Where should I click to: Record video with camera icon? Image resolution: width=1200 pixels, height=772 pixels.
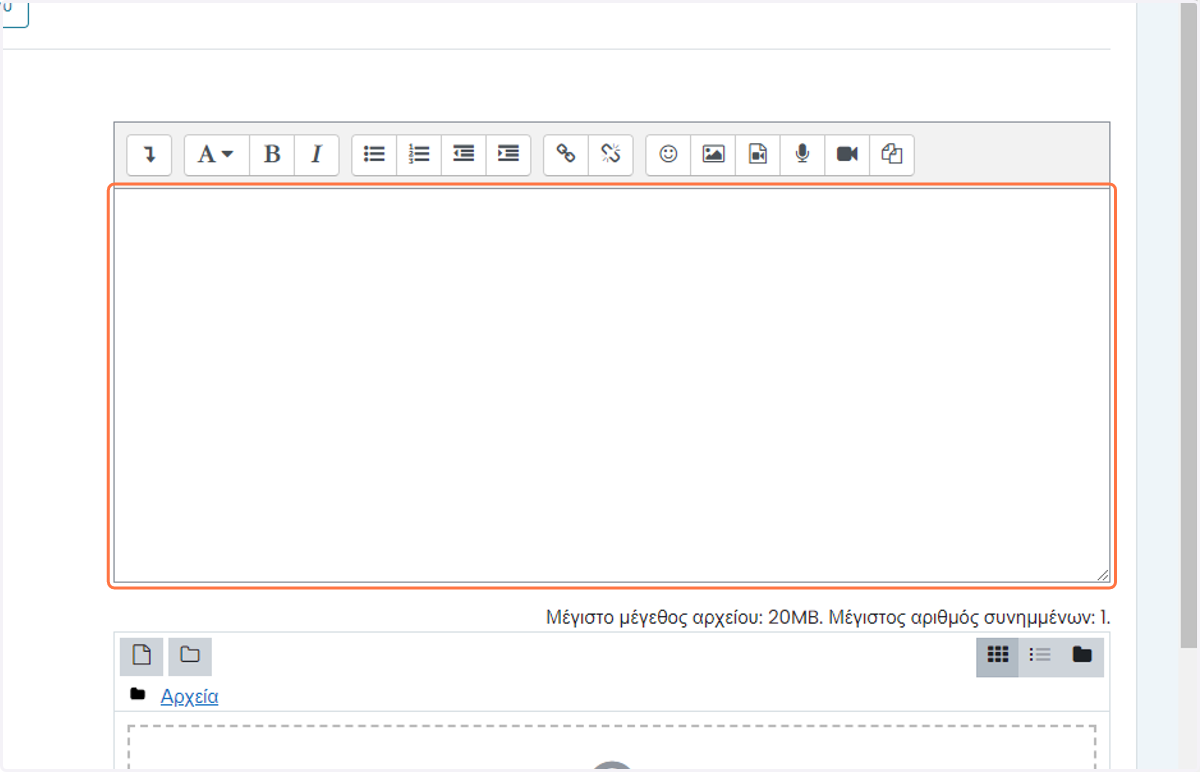click(847, 155)
